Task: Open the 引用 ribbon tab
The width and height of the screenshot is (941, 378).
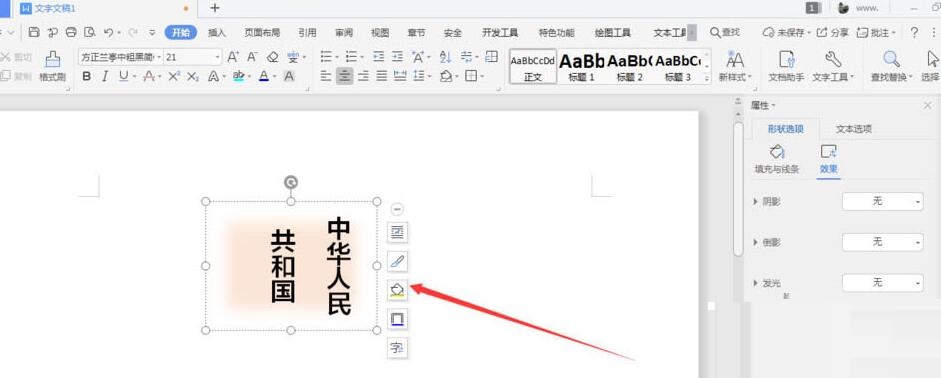Action: [307, 33]
